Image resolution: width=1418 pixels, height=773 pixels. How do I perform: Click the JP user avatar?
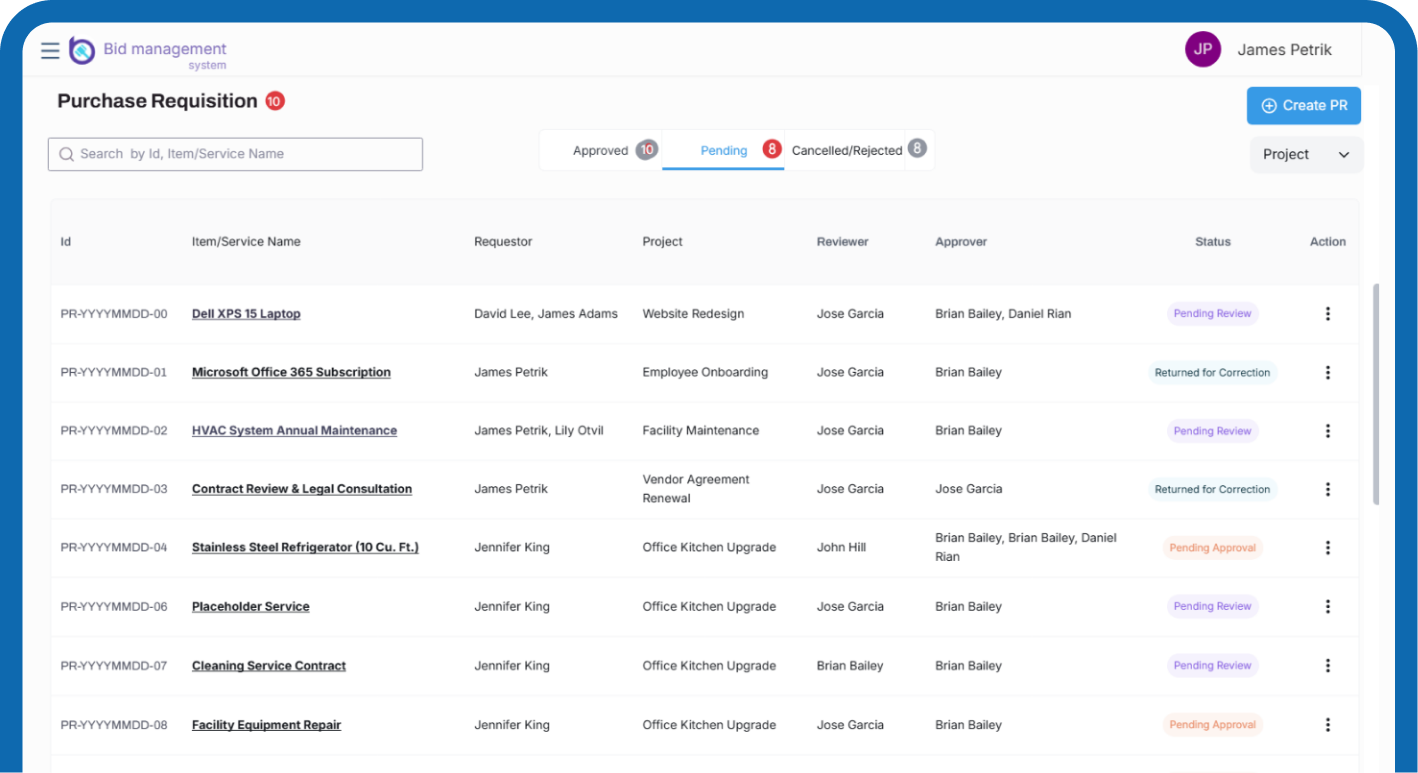tap(1202, 49)
